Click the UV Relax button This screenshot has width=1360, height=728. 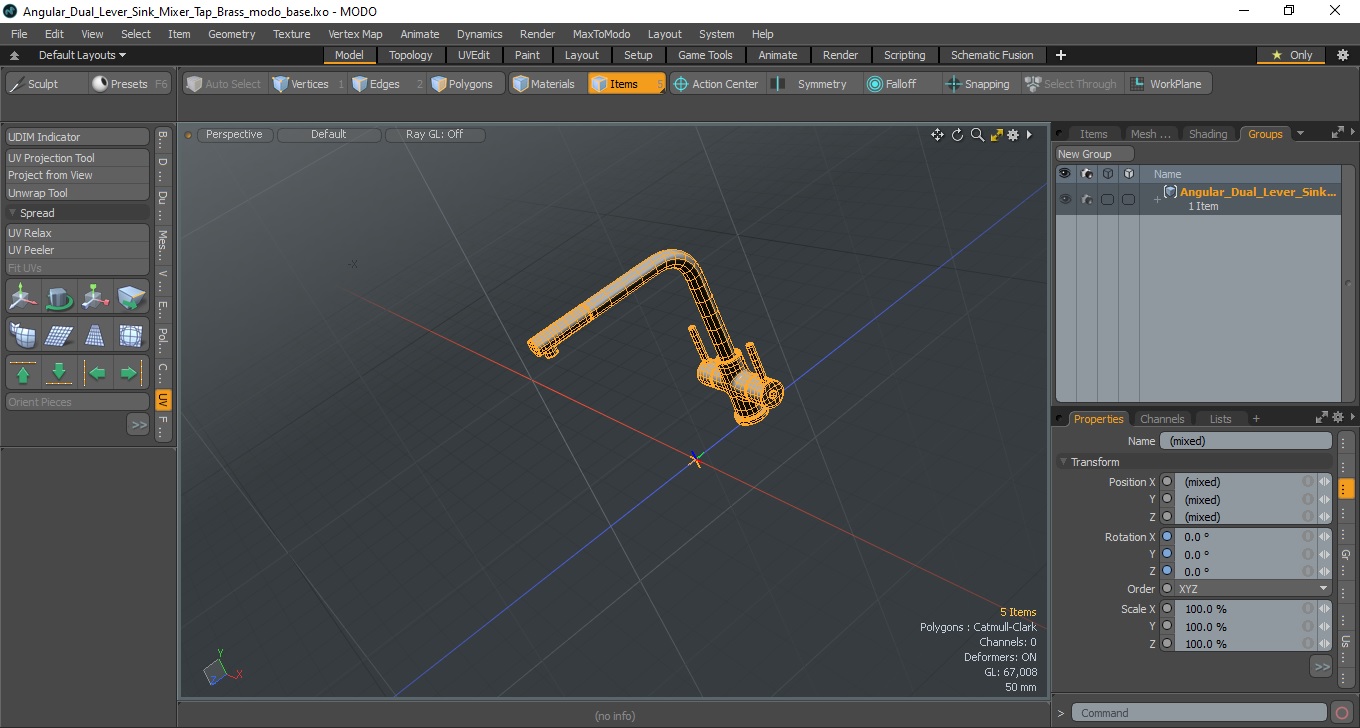pyautogui.click(x=78, y=233)
